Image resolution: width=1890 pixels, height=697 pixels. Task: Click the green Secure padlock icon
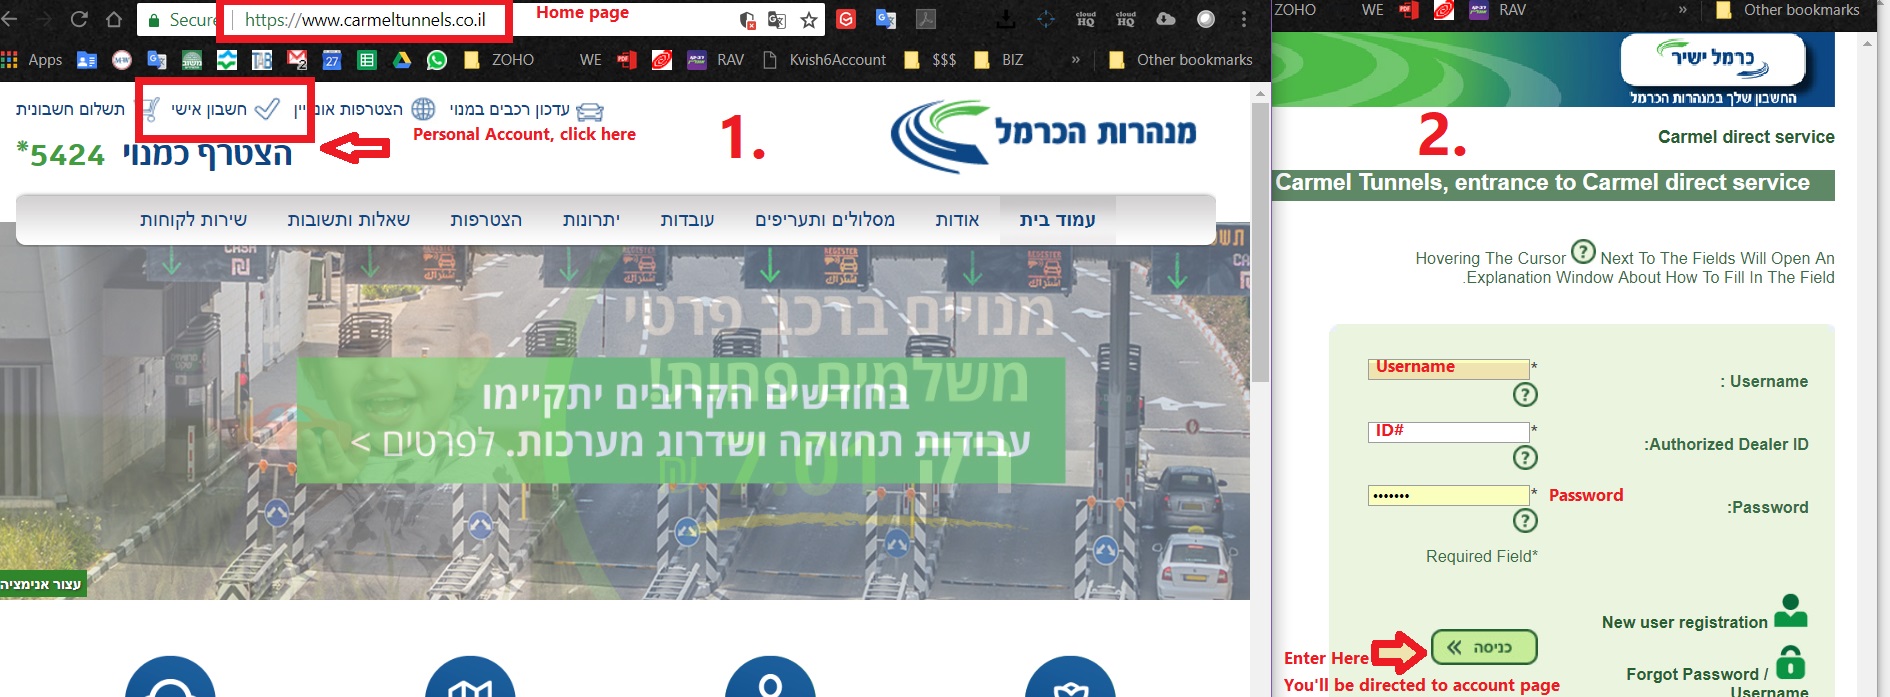pos(154,20)
